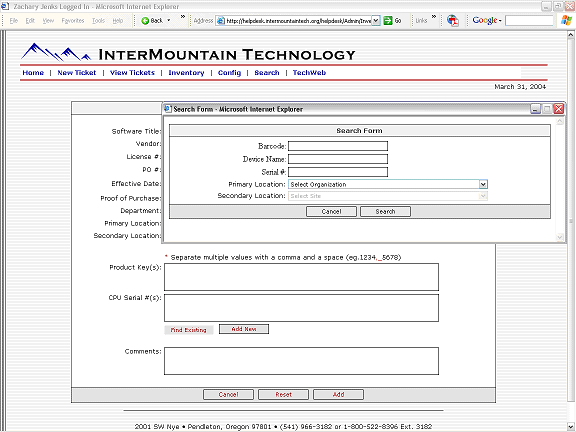
Task: Click the March 31, 2004 date text
Action: click(x=520, y=87)
